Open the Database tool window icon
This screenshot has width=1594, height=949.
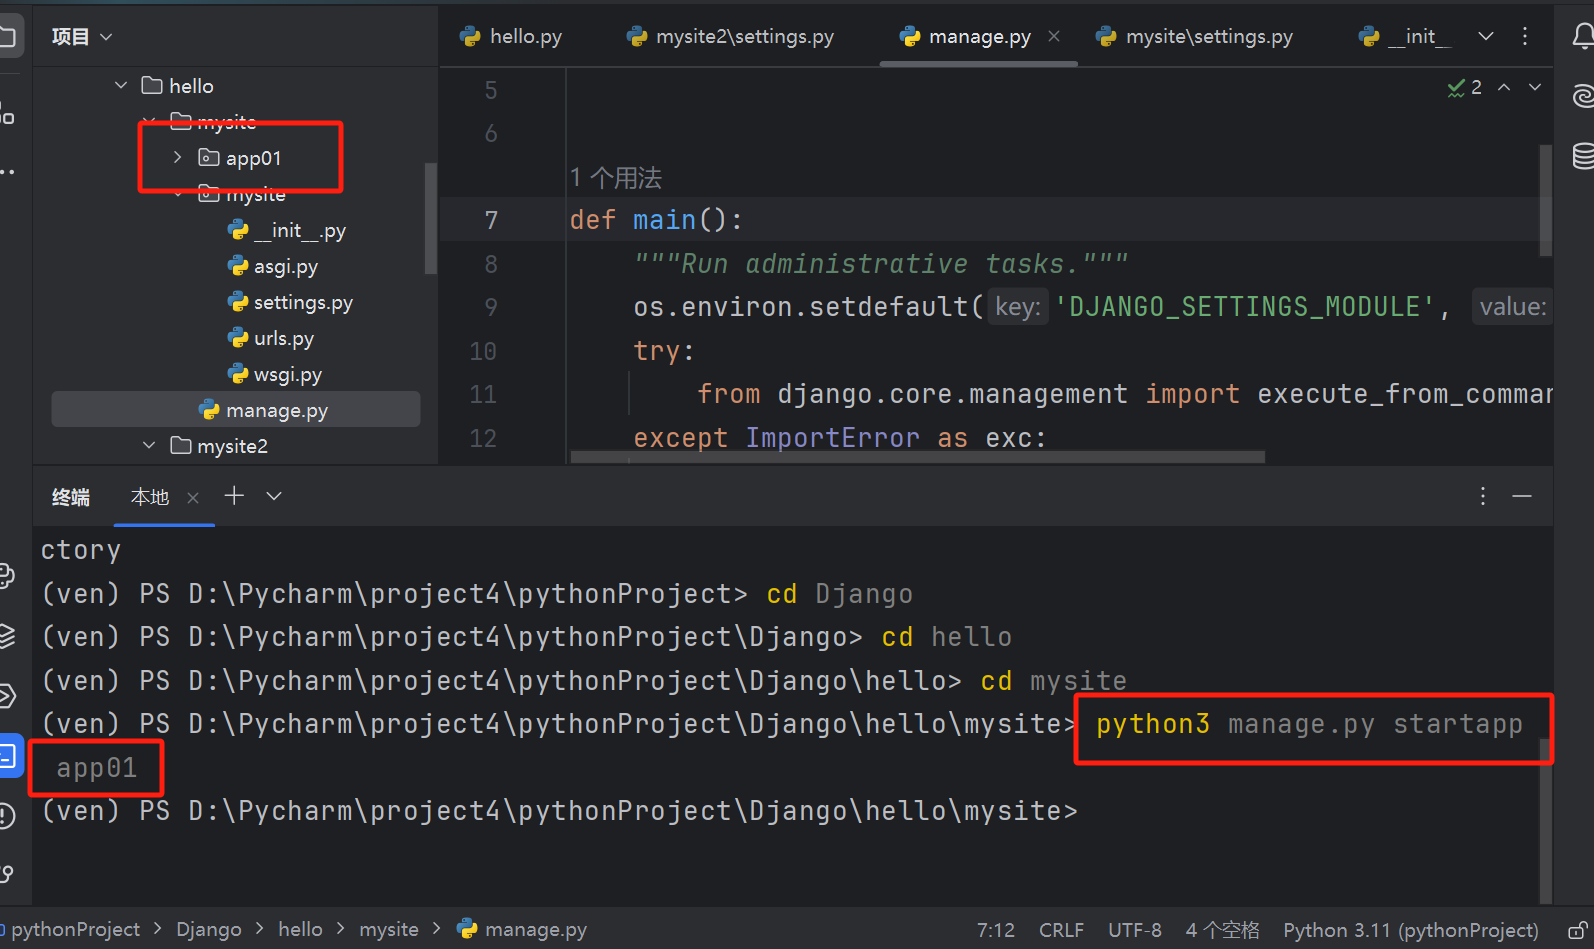(x=1582, y=156)
